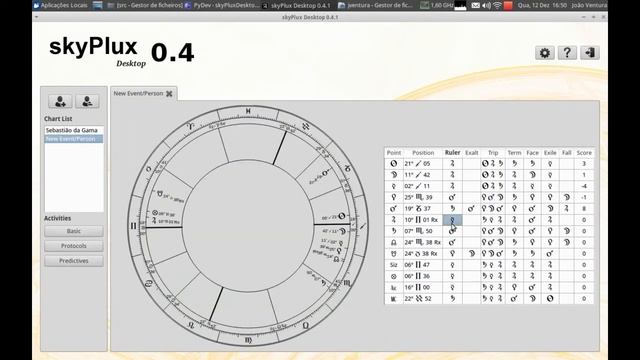Viewport: 640px width, 360px height.
Task: Click the remove person chart icon
Action: click(87, 101)
